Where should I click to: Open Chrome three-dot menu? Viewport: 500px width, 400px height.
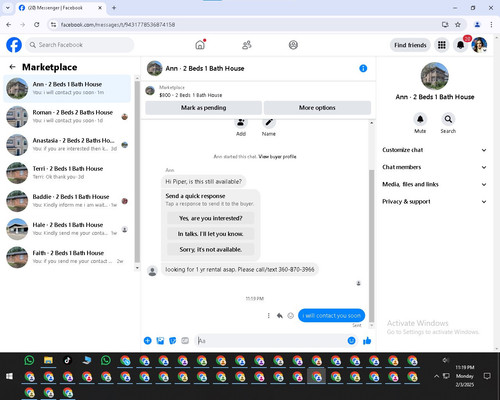(491, 24)
